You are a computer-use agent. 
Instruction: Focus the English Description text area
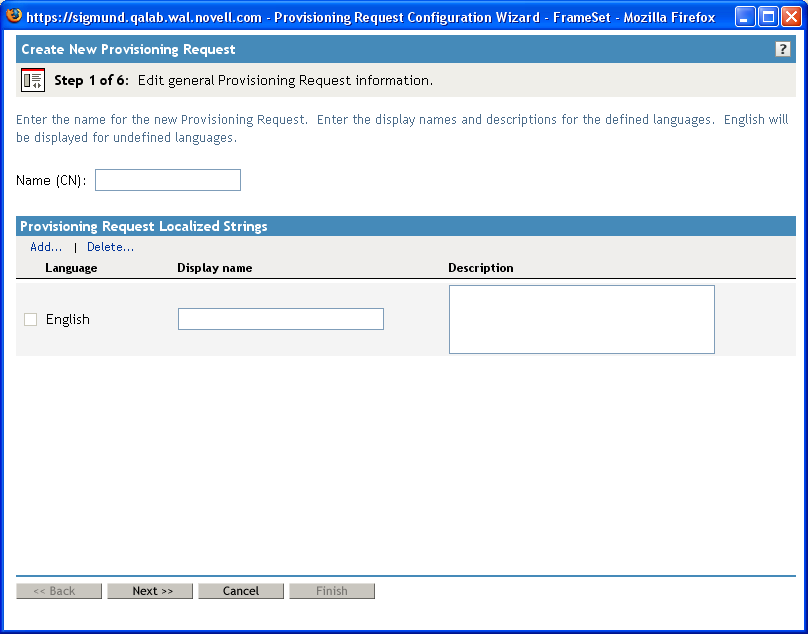click(x=582, y=320)
